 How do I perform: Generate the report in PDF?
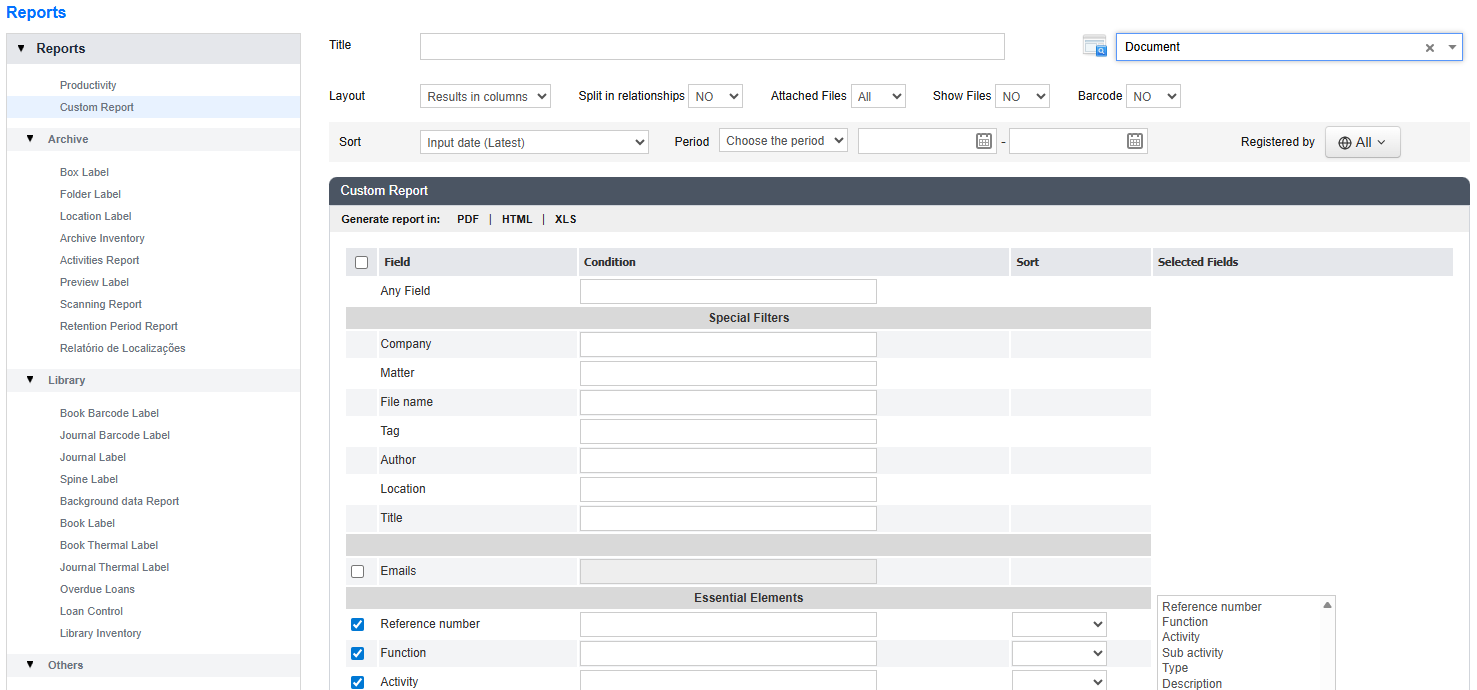[468, 219]
